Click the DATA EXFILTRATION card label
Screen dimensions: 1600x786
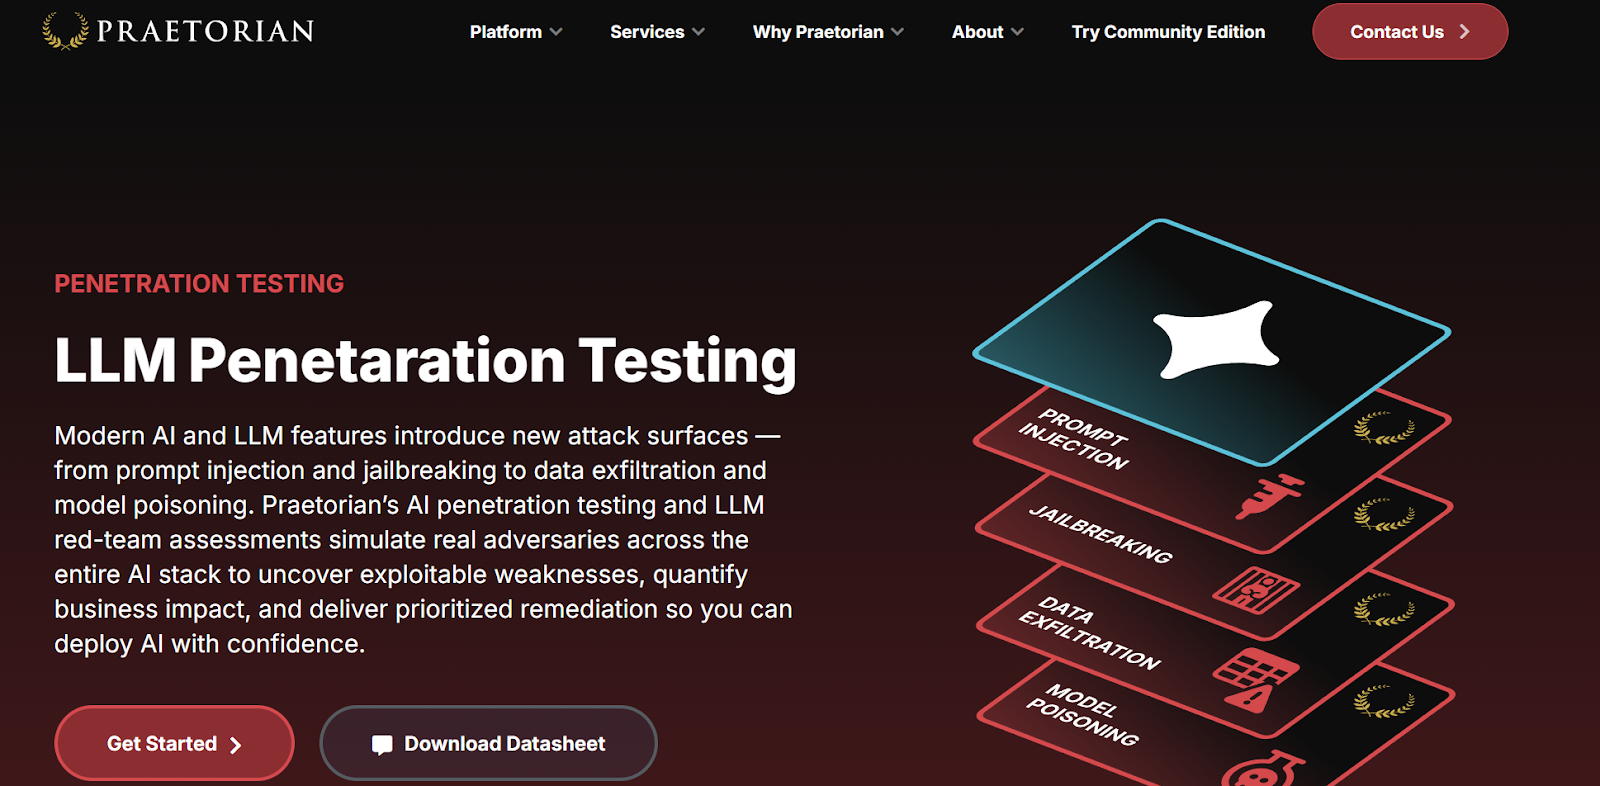(x=1089, y=633)
